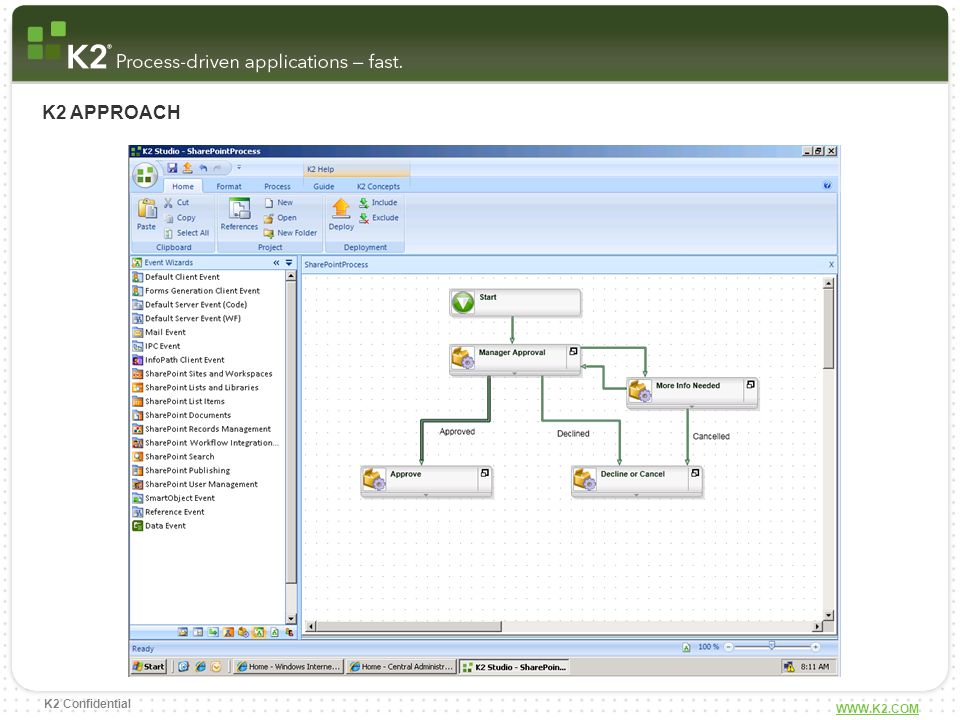Screen dimensions: 960x720
Task: Click the K2 application orb button
Action: click(x=145, y=176)
